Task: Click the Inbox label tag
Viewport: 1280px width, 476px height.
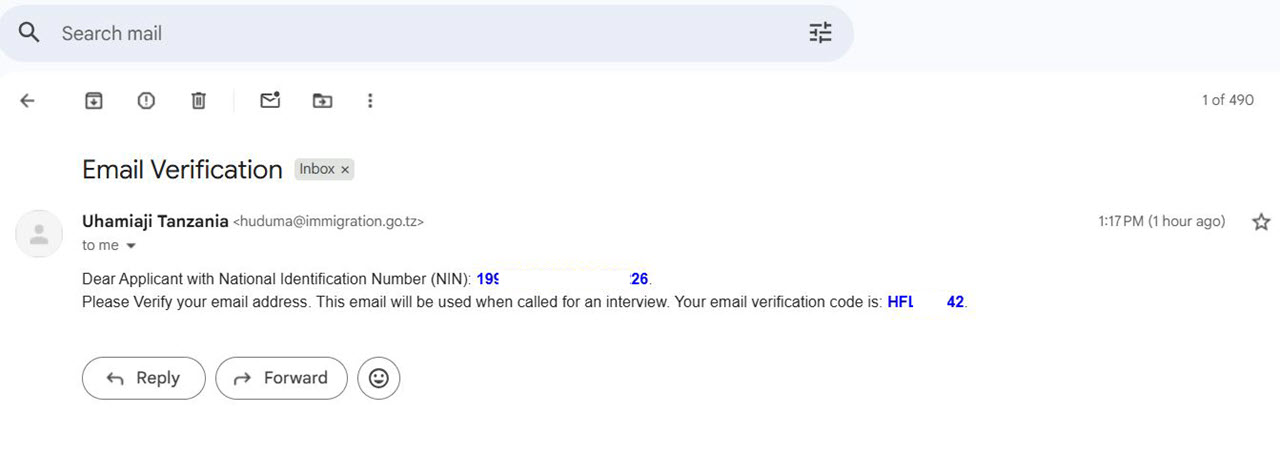Action: (x=317, y=170)
